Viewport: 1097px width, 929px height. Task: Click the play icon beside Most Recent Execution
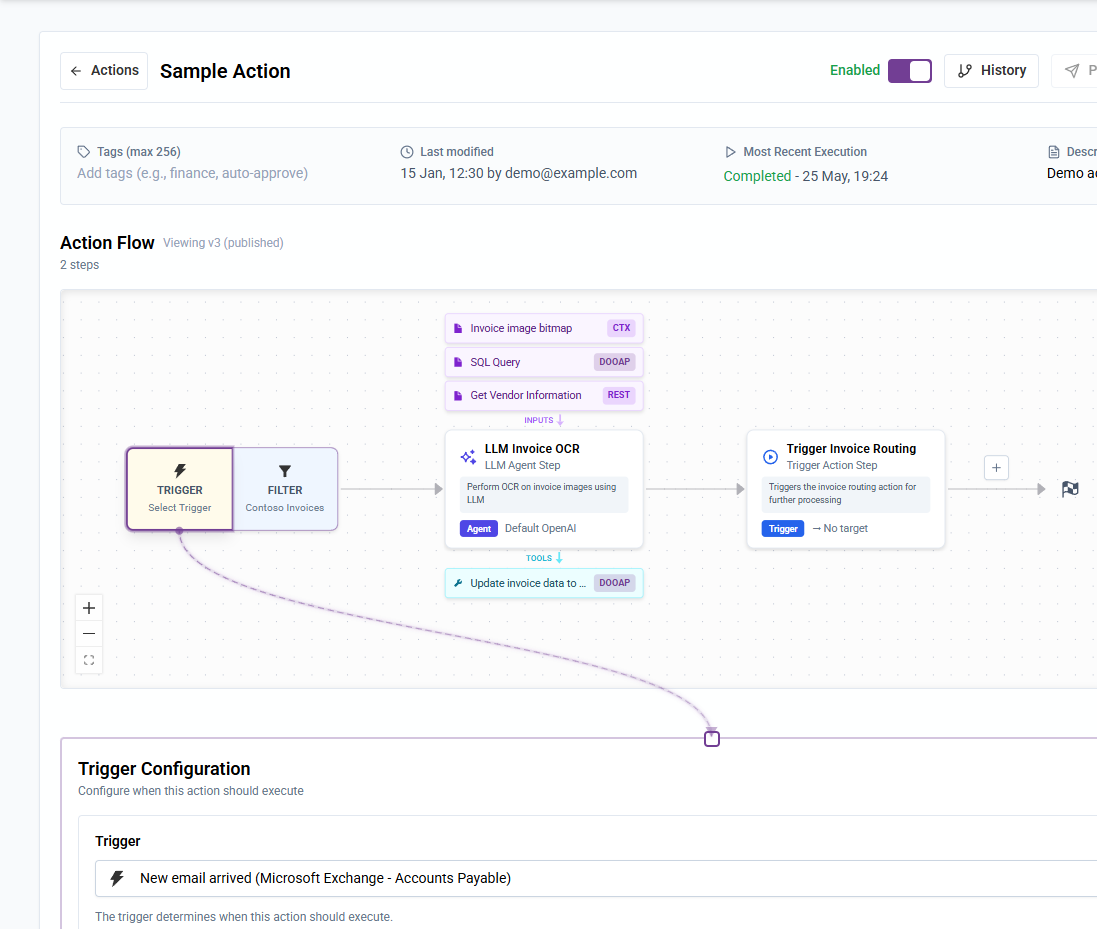(730, 152)
